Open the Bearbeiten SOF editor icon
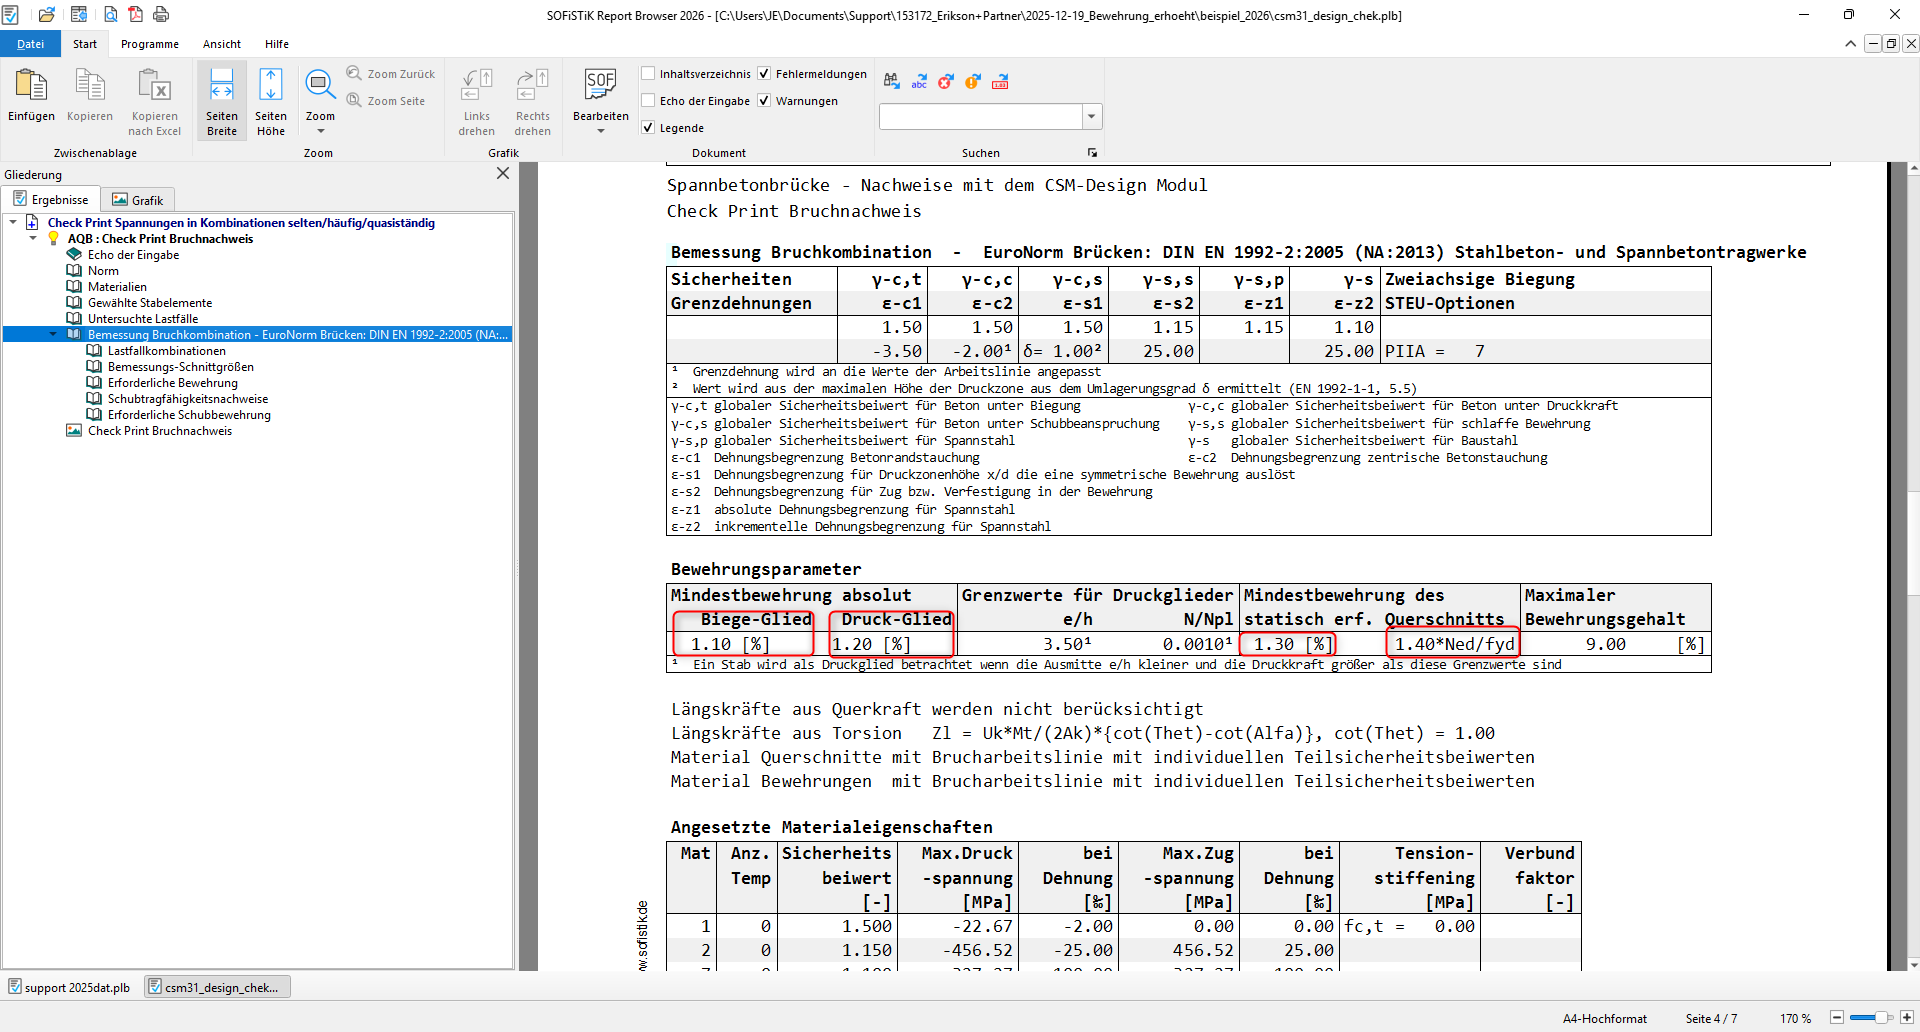 click(600, 96)
